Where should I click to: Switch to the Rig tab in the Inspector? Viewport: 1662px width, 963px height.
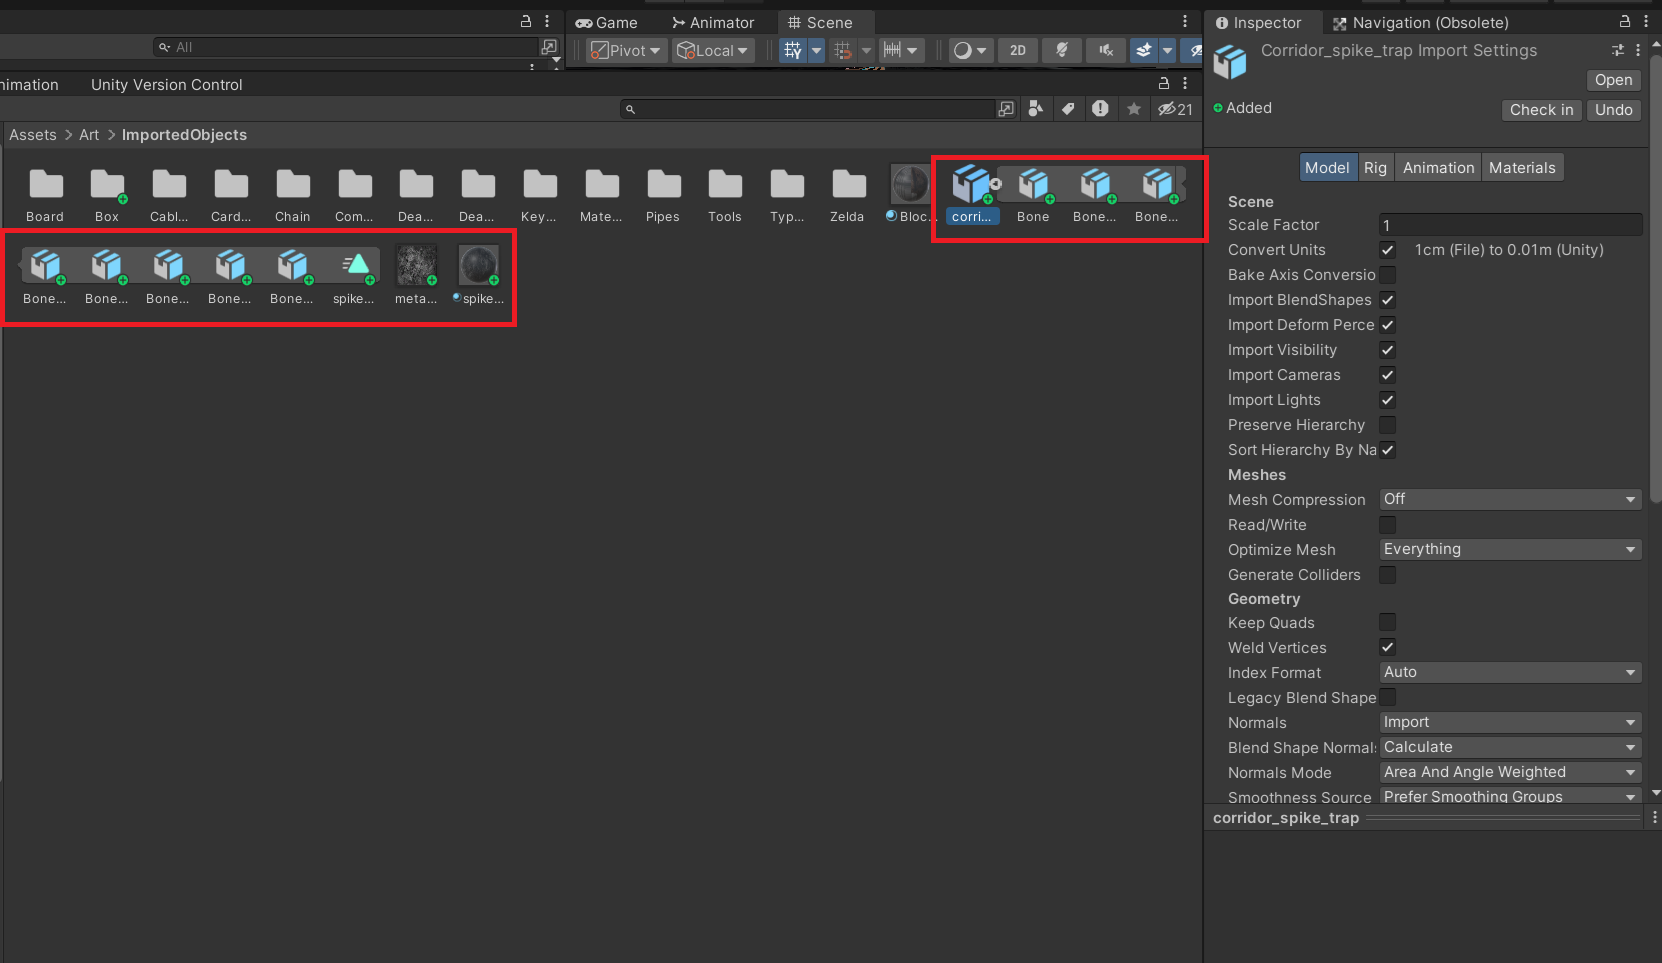[x=1375, y=167]
